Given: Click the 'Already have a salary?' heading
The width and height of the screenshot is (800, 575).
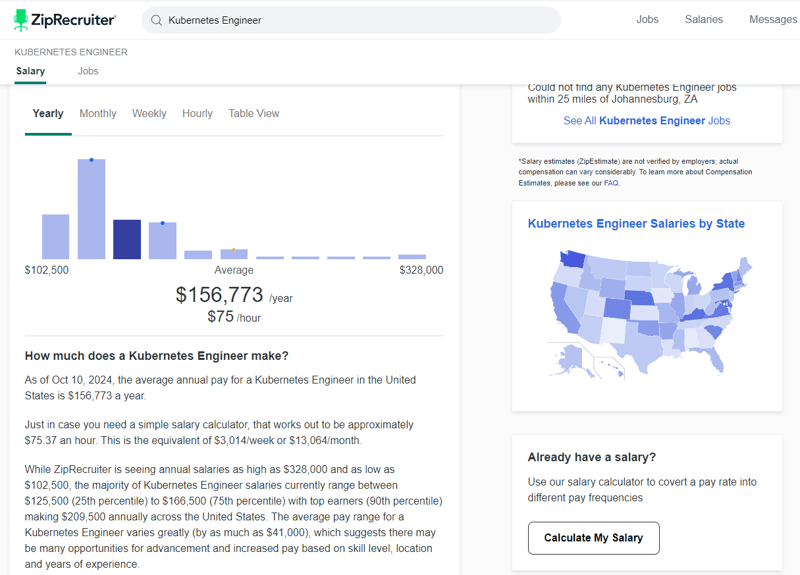Looking at the screenshot, I should [591, 457].
